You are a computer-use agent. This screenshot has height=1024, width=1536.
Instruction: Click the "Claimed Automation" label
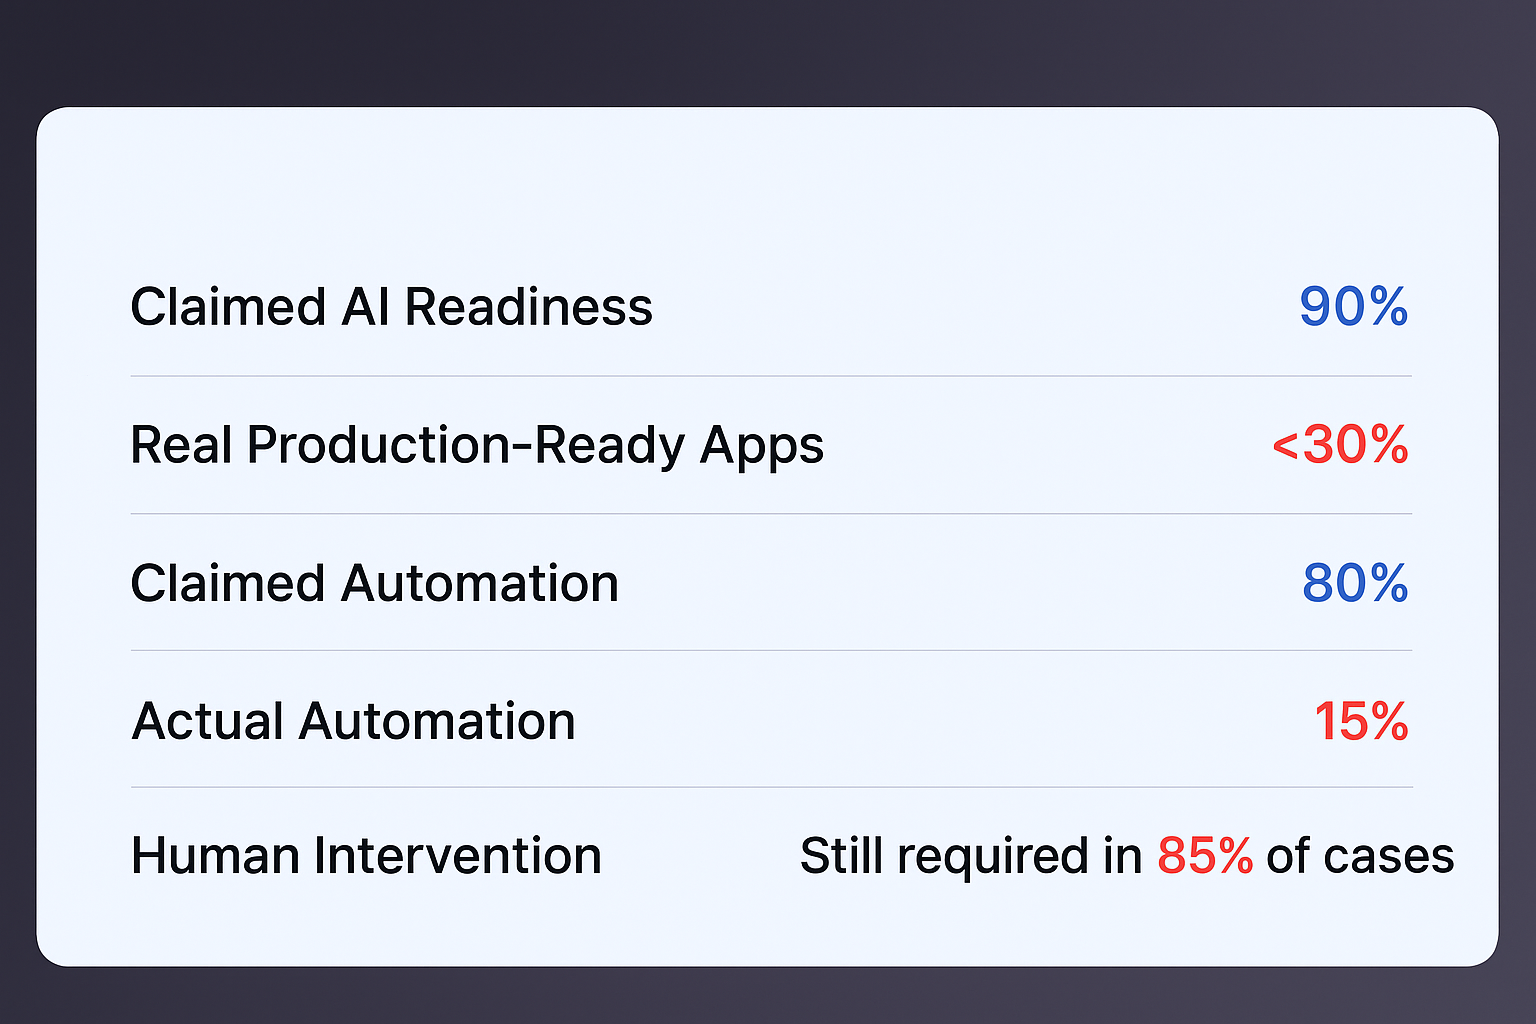(x=374, y=583)
